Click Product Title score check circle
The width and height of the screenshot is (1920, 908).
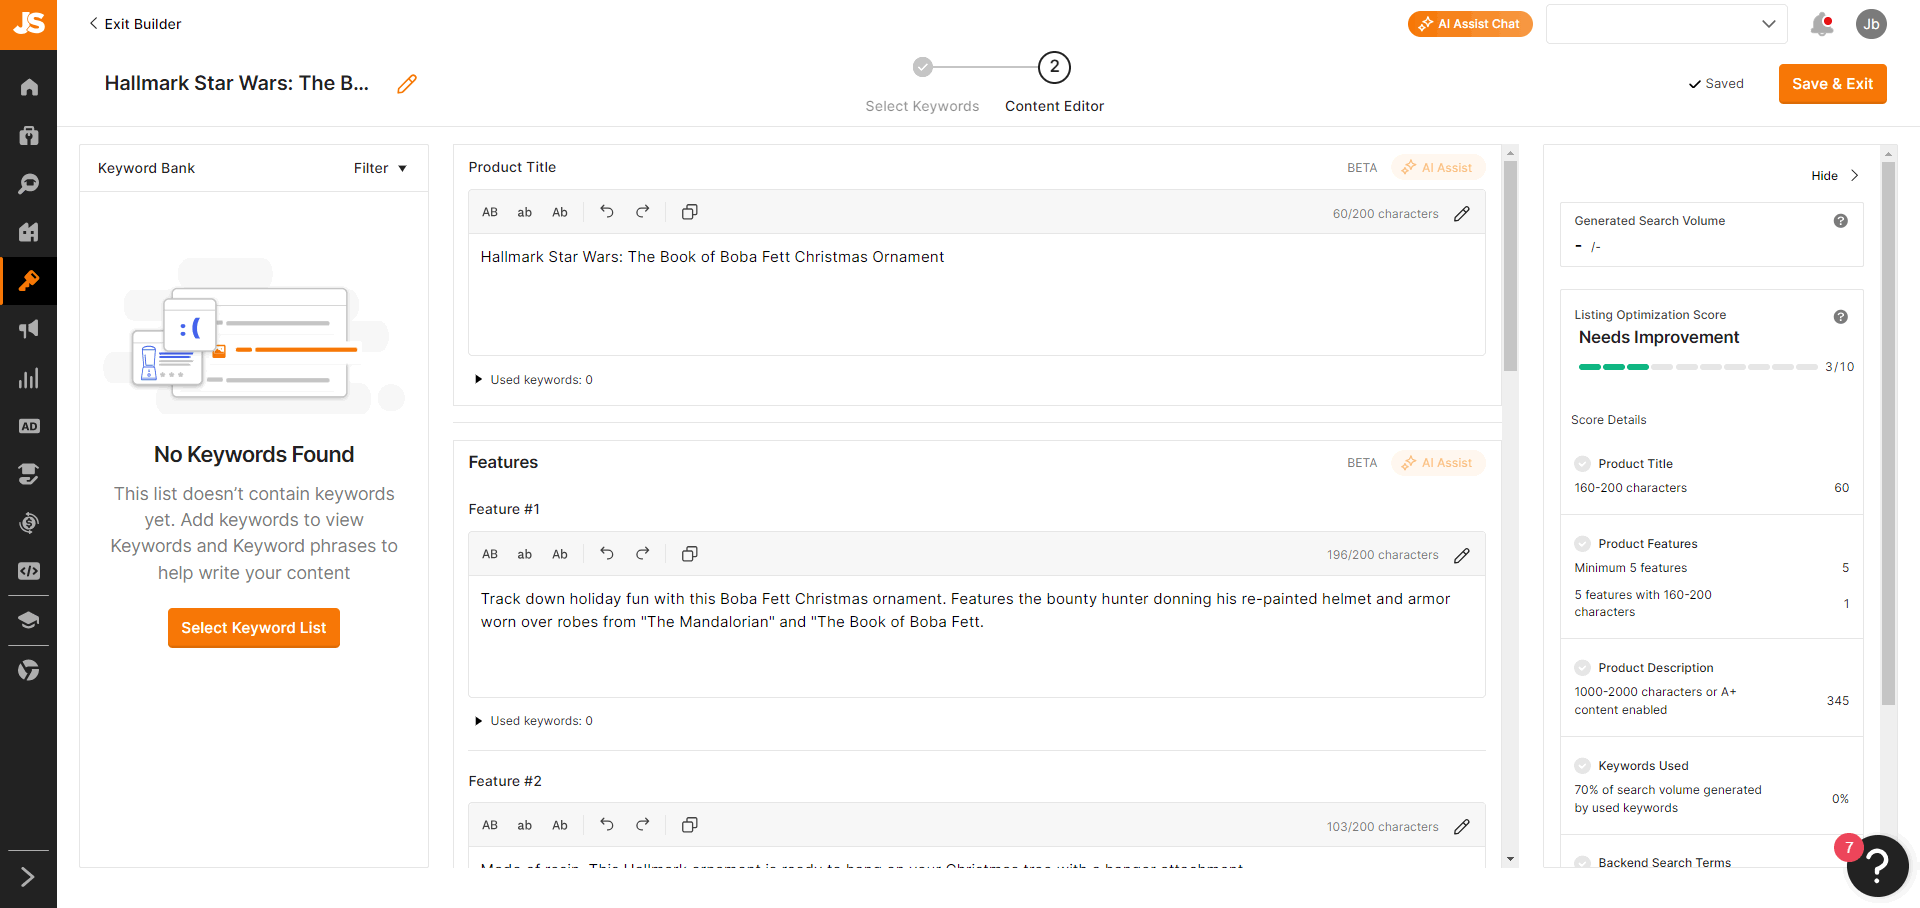click(x=1582, y=464)
